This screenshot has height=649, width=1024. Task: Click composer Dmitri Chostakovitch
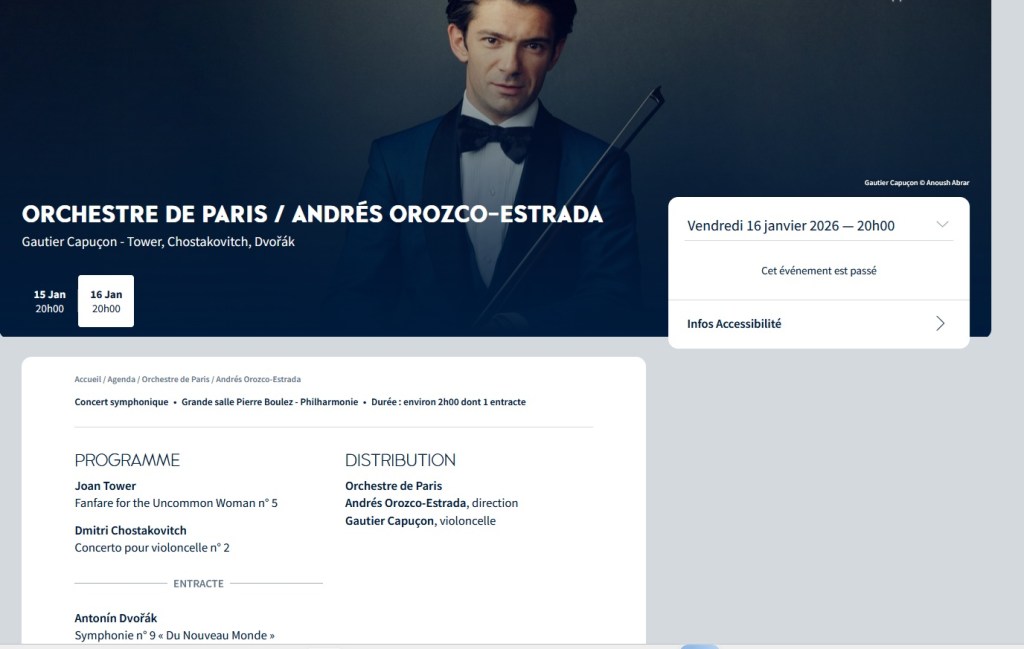130,530
